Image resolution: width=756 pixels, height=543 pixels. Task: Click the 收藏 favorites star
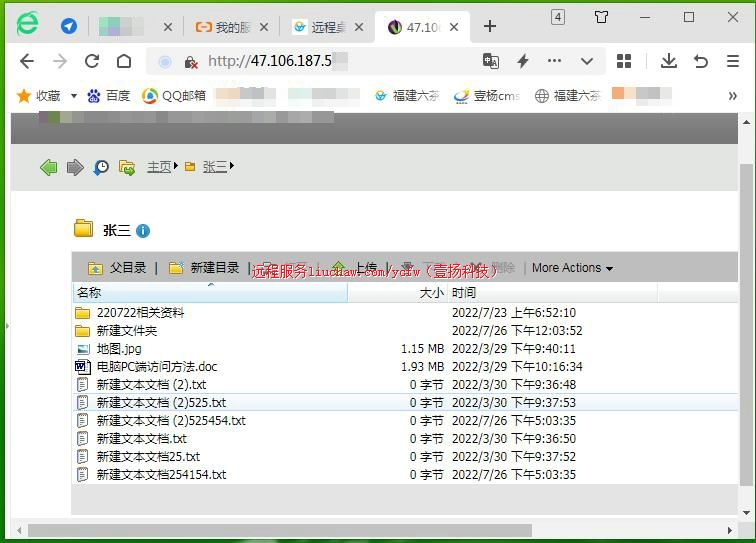[x=24, y=96]
